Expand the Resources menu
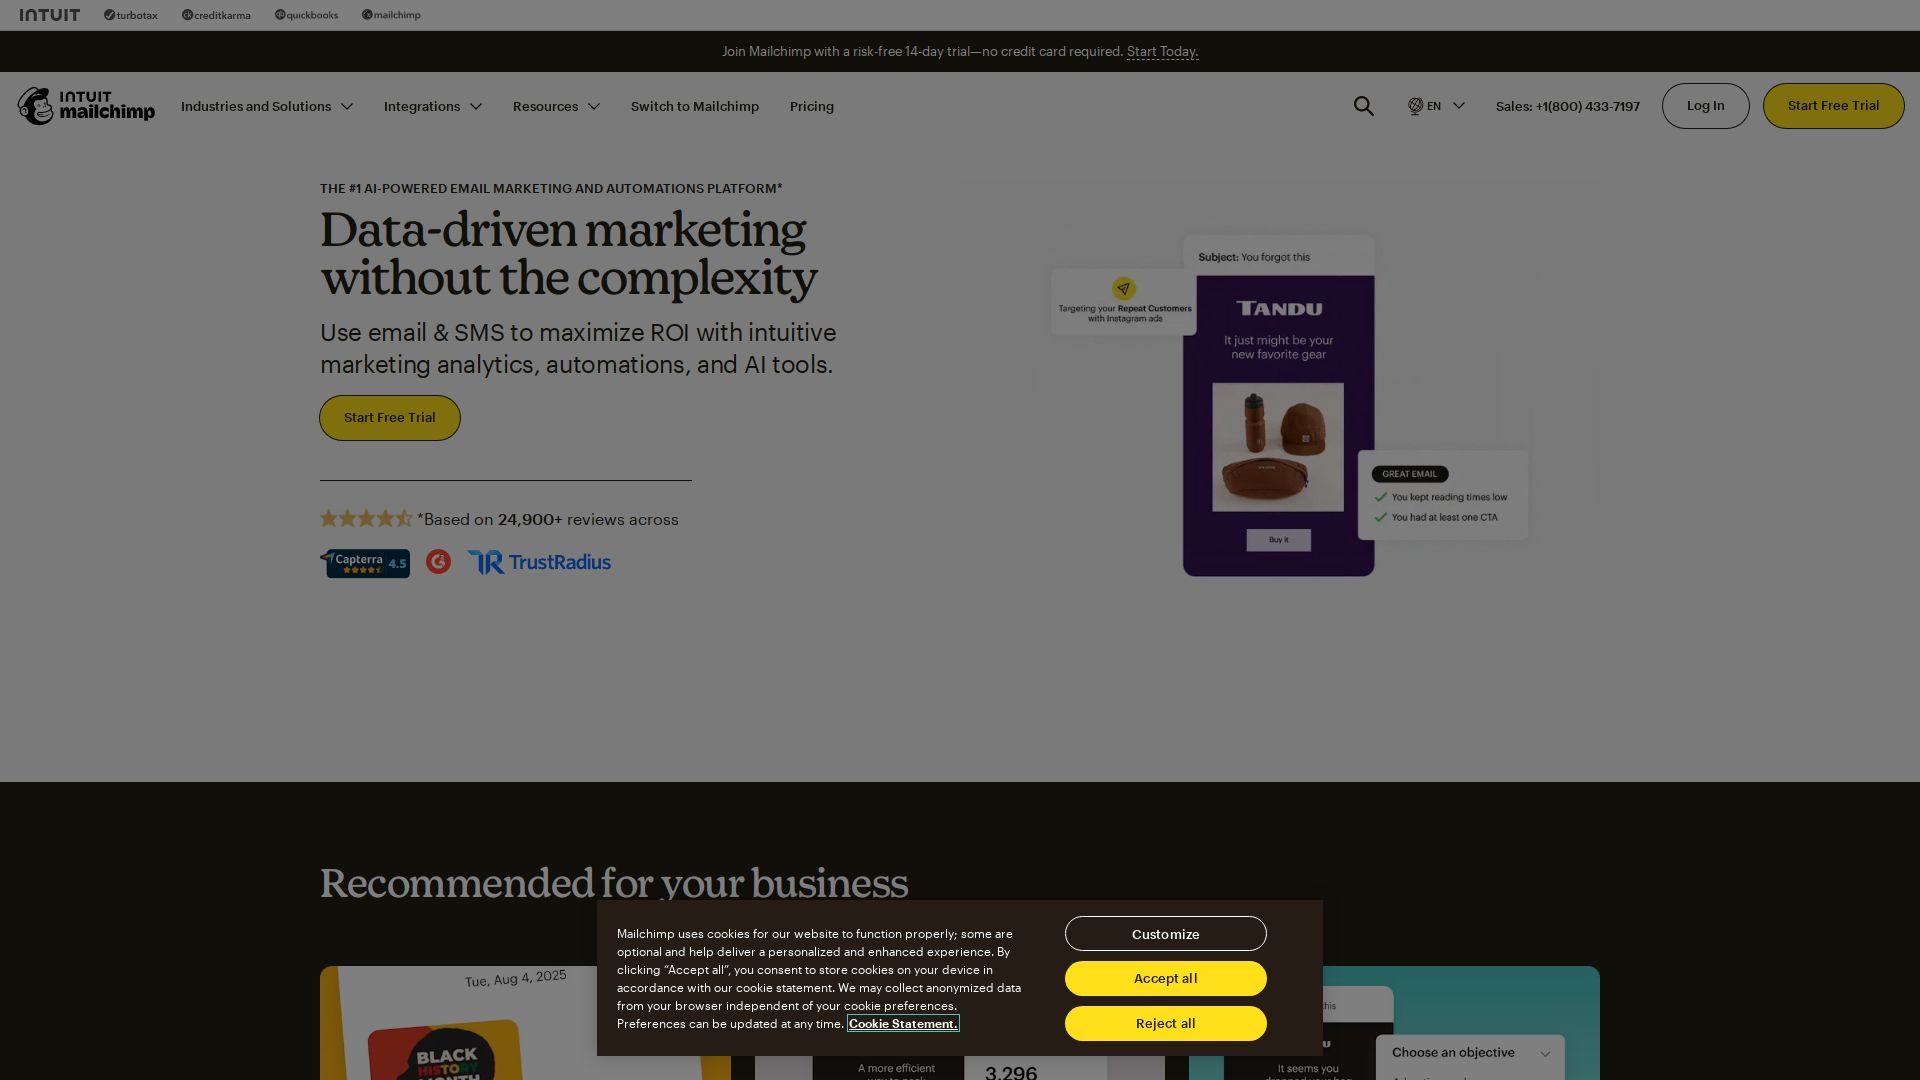The image size is (1920, 1080). point(556,106)
